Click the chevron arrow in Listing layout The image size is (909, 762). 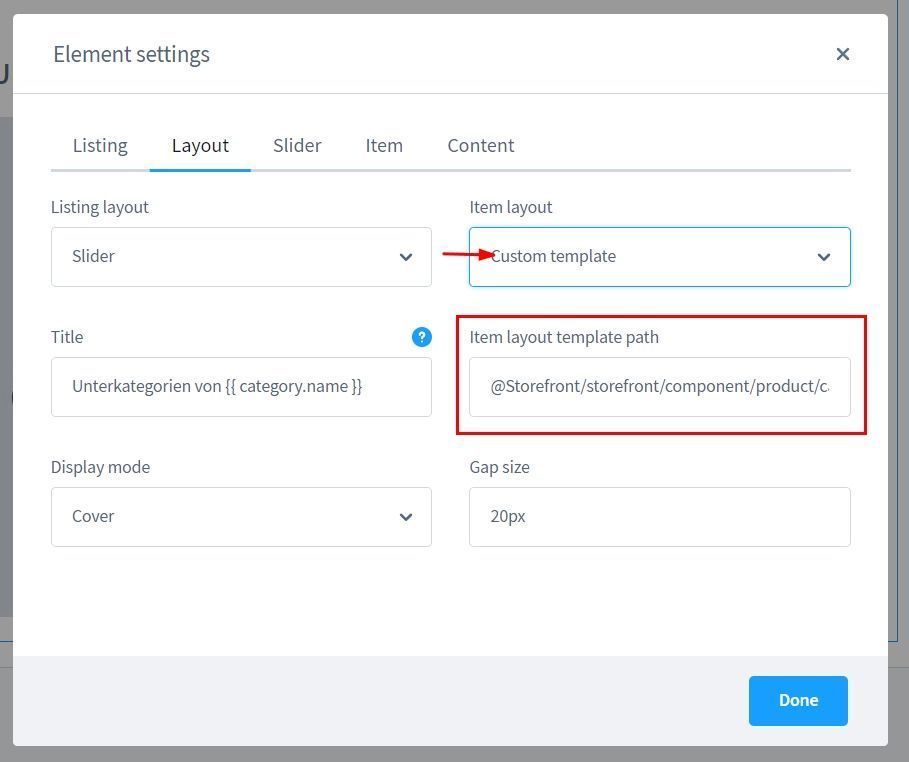405,257
